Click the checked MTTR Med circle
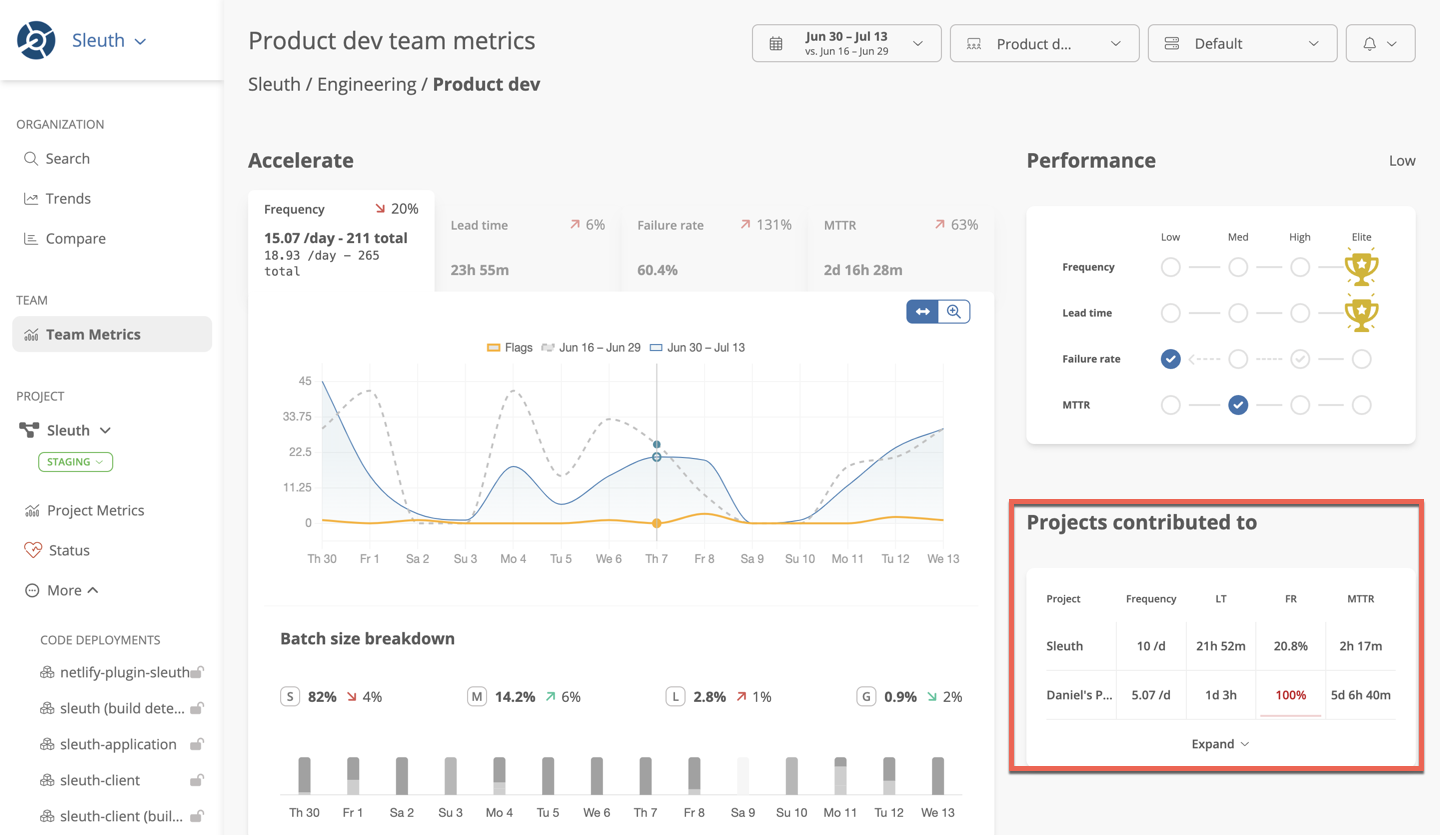 1238,405
